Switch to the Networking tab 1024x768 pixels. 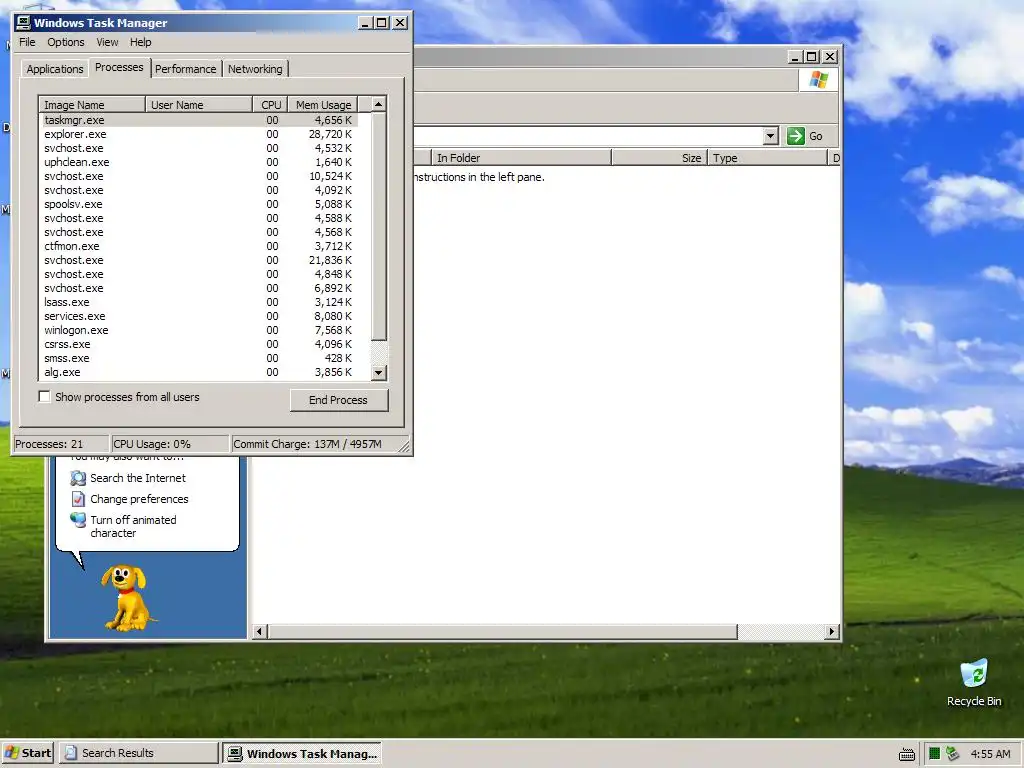(x=255, y=69)
